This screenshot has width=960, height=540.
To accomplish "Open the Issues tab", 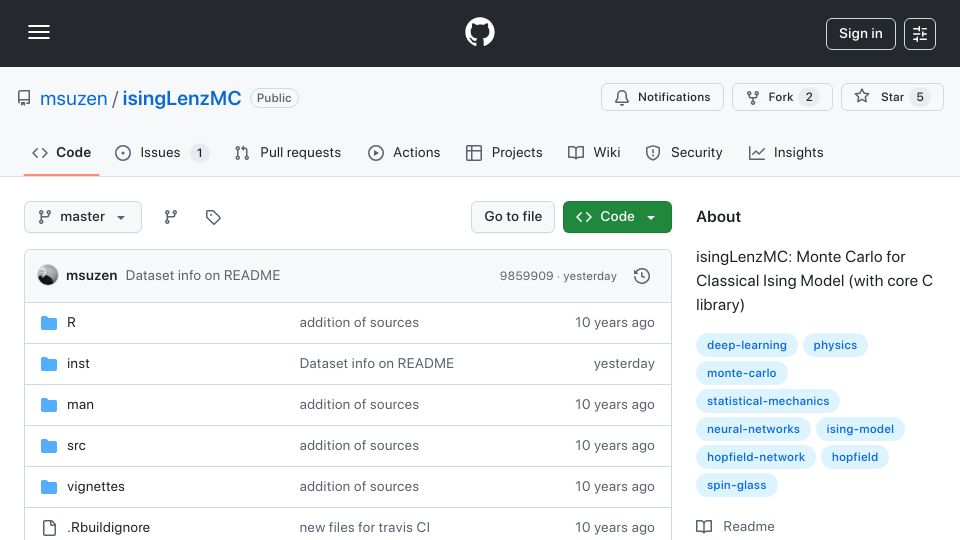I will click(x=162, y=152).
